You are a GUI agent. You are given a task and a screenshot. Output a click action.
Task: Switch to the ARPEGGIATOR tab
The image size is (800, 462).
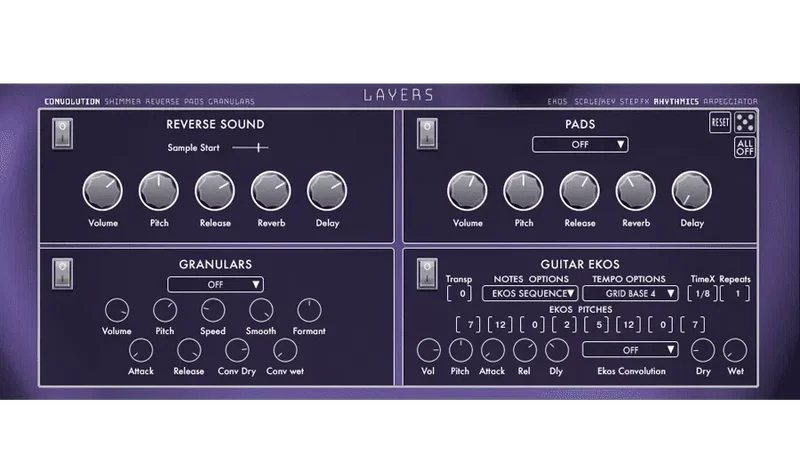click(731, 101)
